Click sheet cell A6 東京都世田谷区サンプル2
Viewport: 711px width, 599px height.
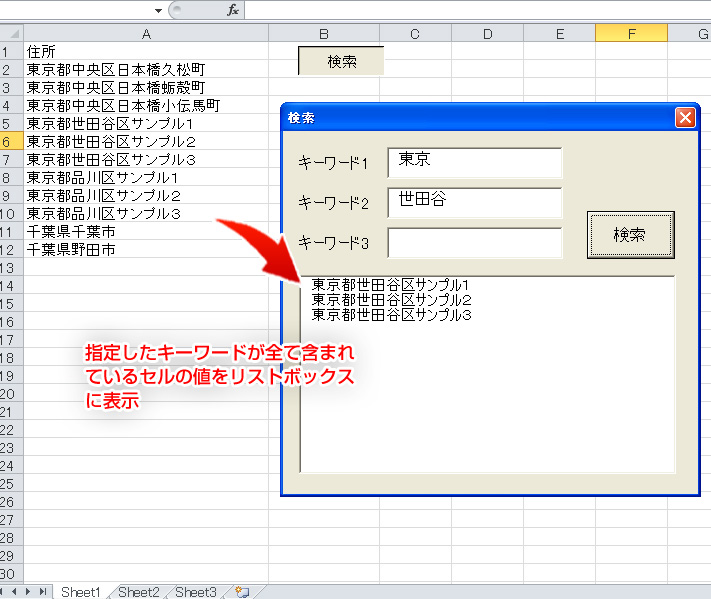(146, 141)
